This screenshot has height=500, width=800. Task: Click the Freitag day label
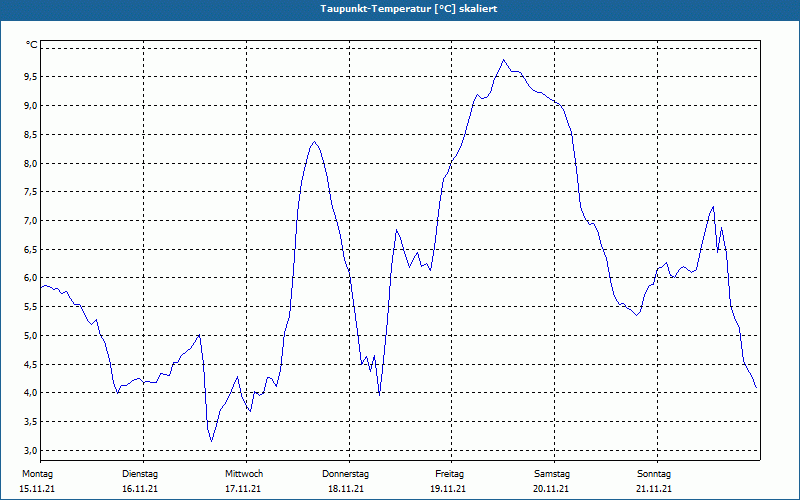[449, 474]
